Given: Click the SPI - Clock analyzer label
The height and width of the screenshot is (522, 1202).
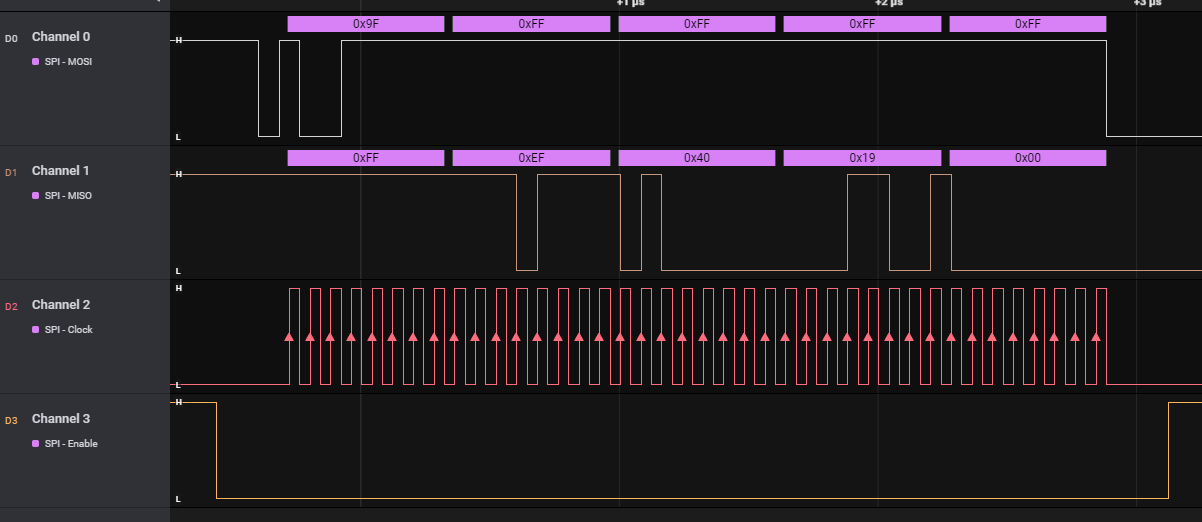Looking at the screenshot, I should 69,330.
